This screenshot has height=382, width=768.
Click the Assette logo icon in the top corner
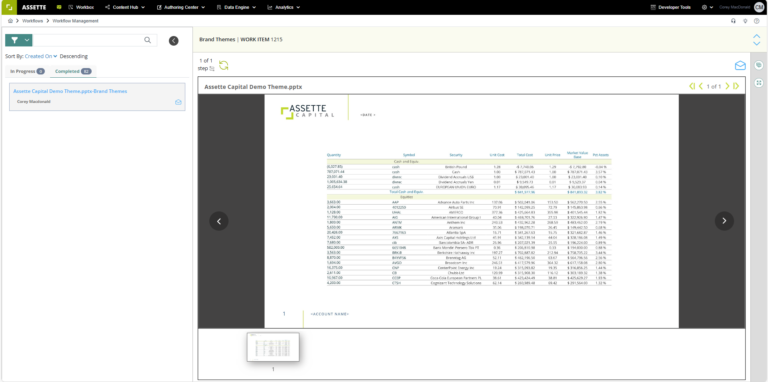point(8,7)
